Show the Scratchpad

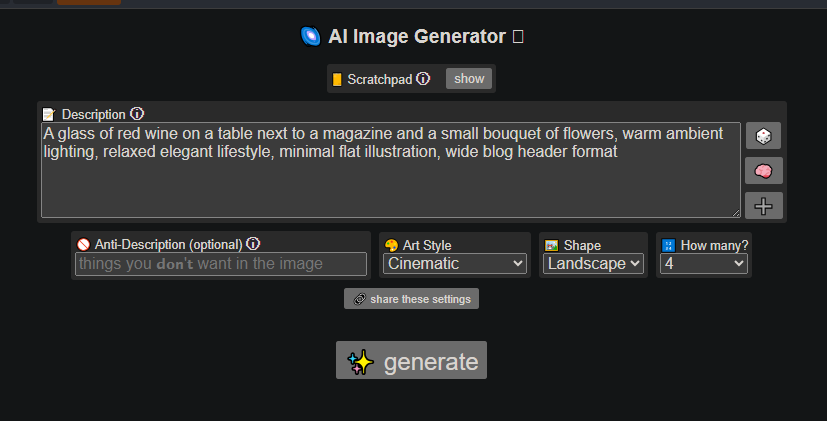(469, 78)
